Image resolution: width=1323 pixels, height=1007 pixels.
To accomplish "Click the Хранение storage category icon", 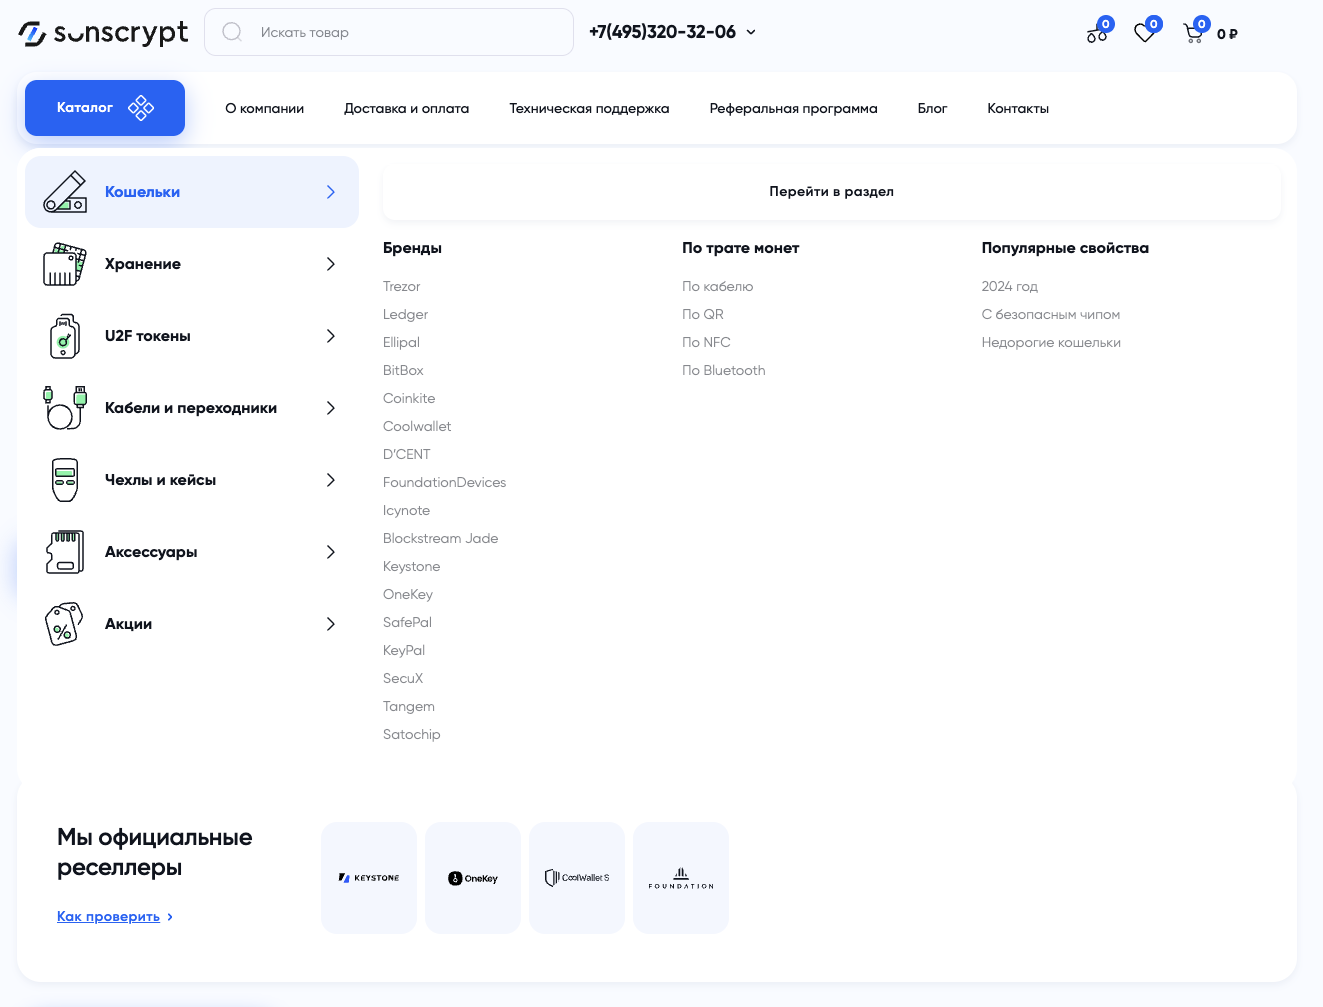I will [65, 264].
